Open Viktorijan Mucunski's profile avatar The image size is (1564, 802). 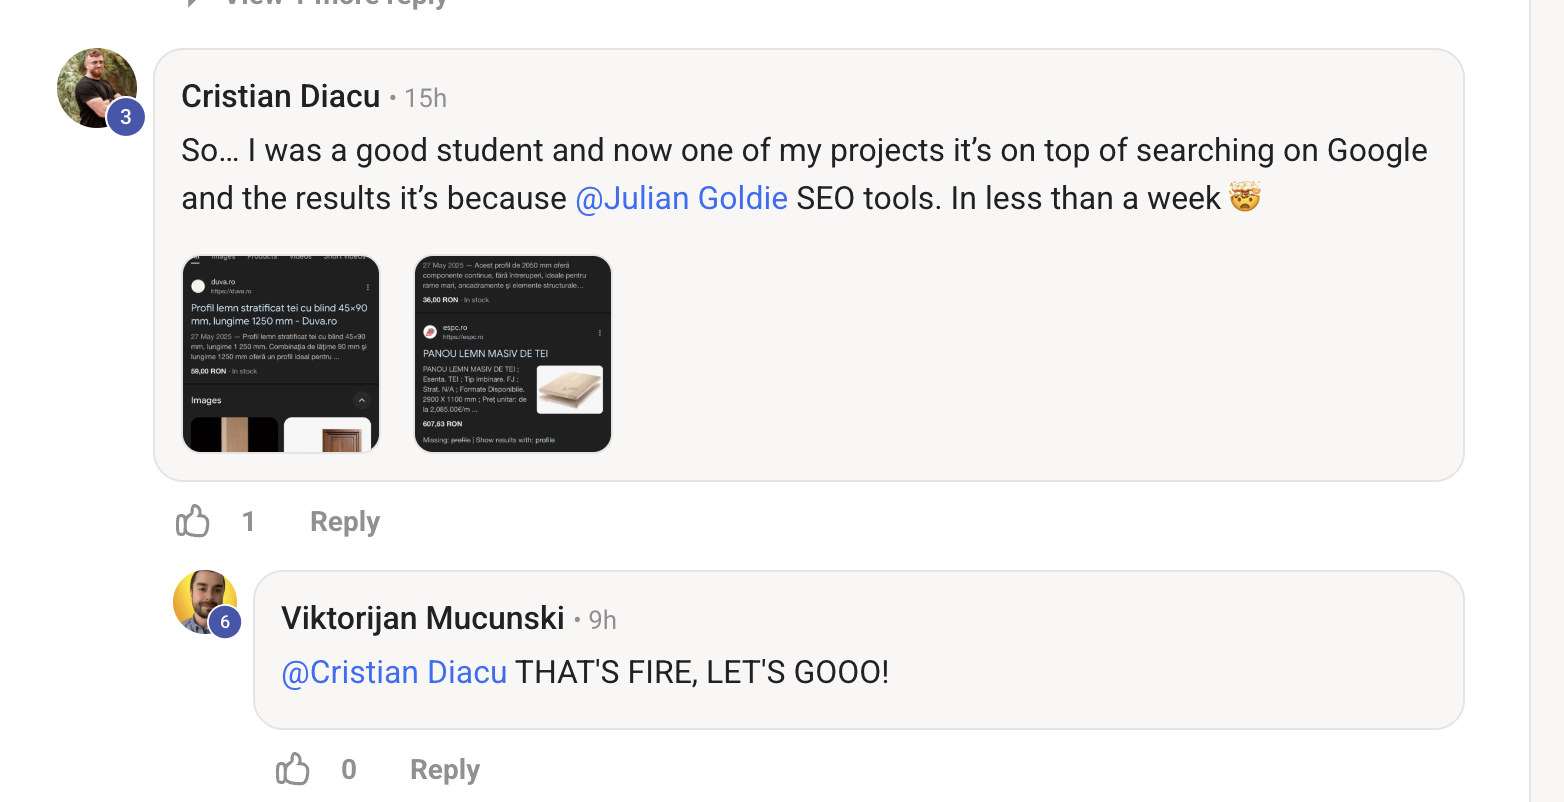coord(205,602)
